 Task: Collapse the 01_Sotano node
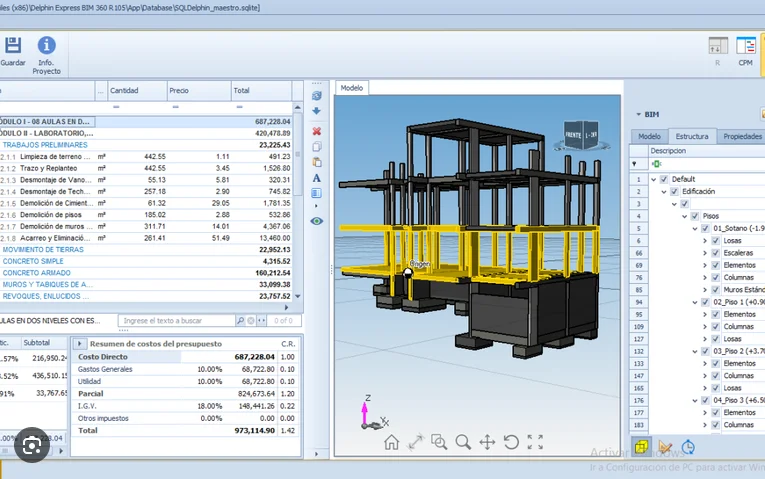coord(695,228)
